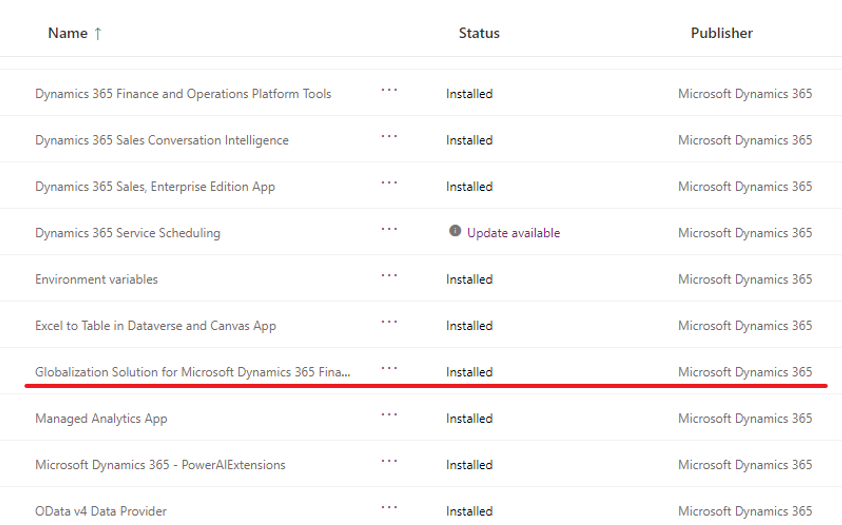Click the publisher of OData v4 Data Provider
Screen dimensions: 842x525
[745, 511]
